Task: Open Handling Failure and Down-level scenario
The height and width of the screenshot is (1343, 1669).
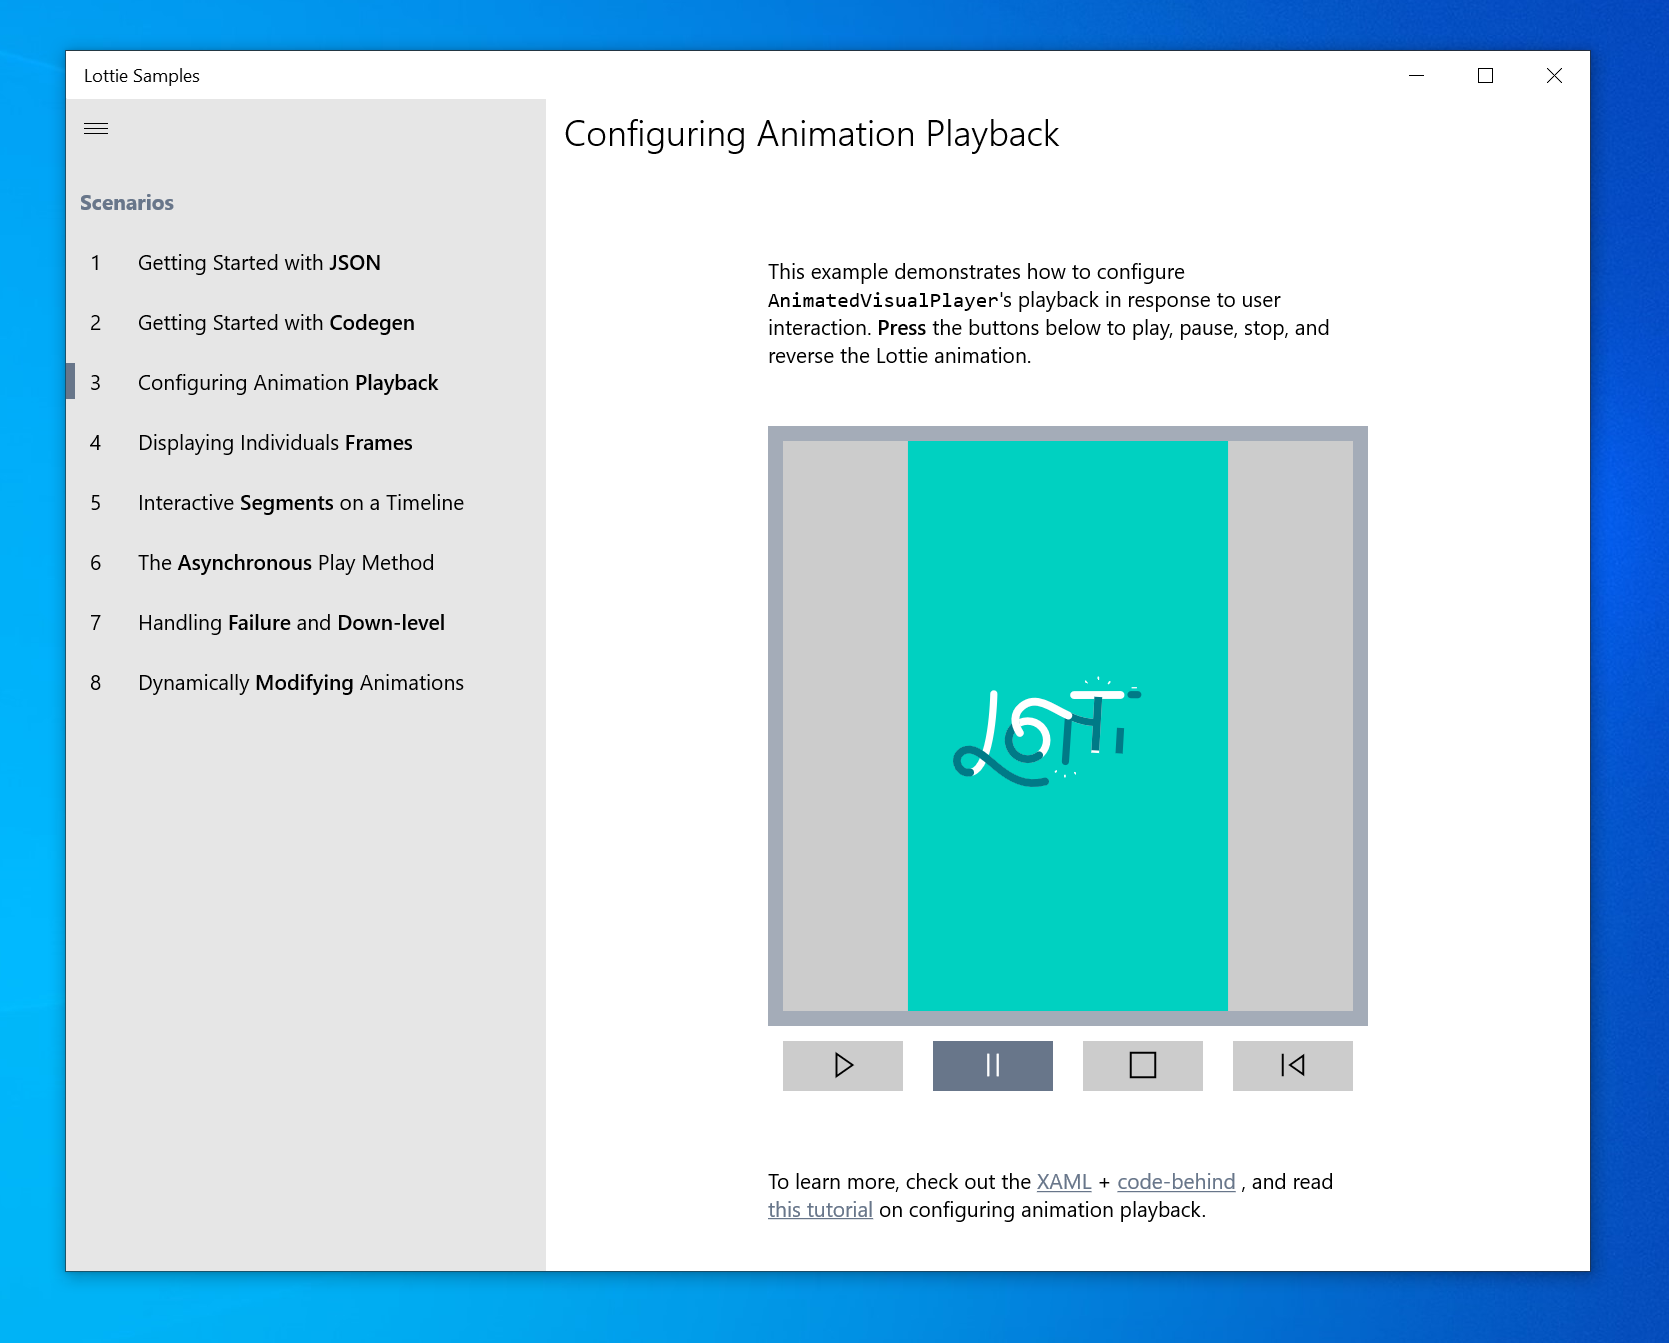Action: (x=306, y=623)
